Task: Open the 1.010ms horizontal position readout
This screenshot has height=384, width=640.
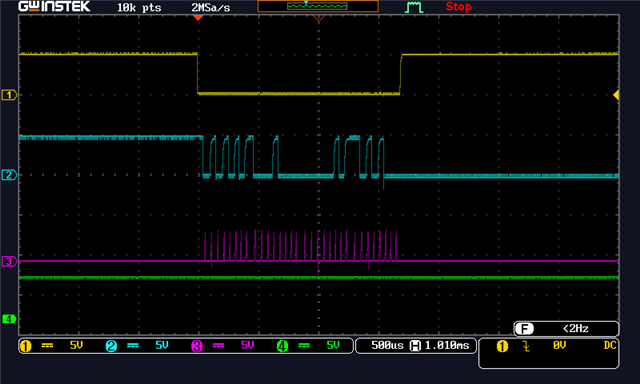Action: tap(447, 346)
